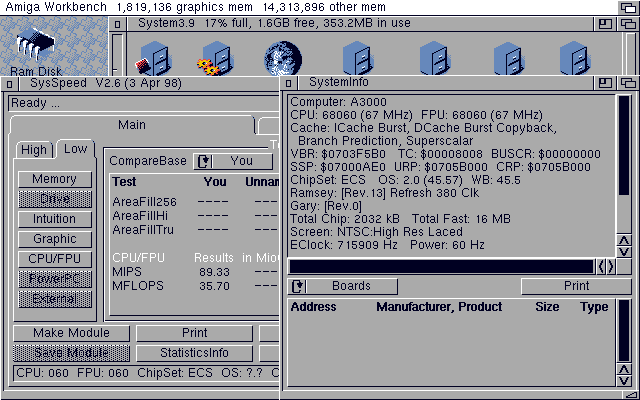Run the Memory test

click(x=54, y=179)
